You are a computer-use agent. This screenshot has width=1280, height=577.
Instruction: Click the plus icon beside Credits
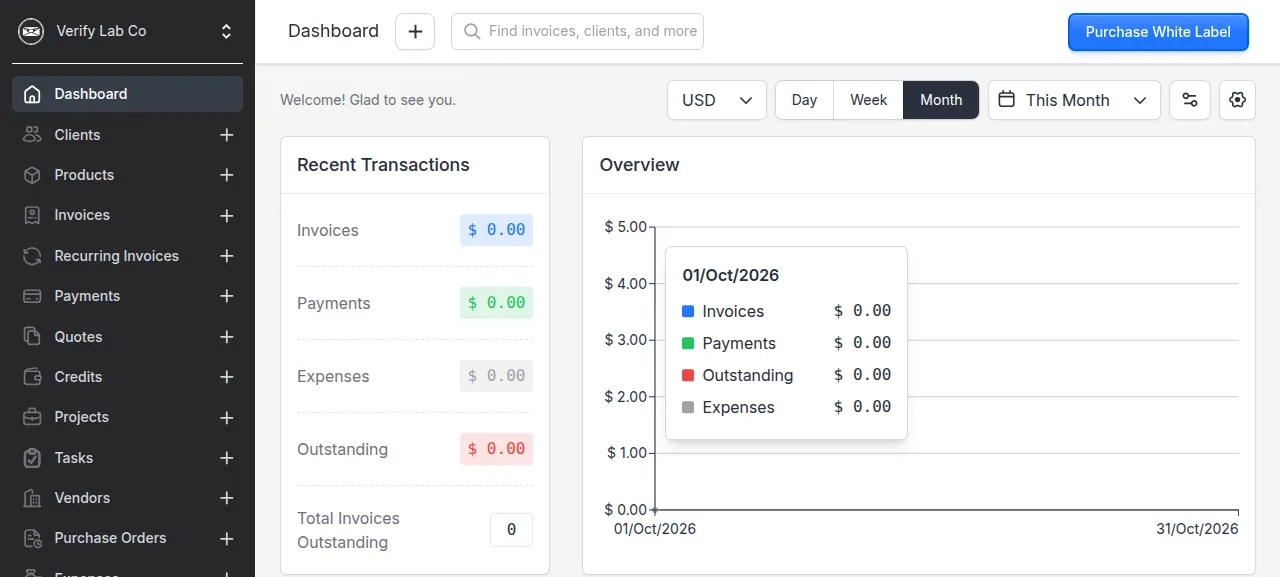(227, 377)
